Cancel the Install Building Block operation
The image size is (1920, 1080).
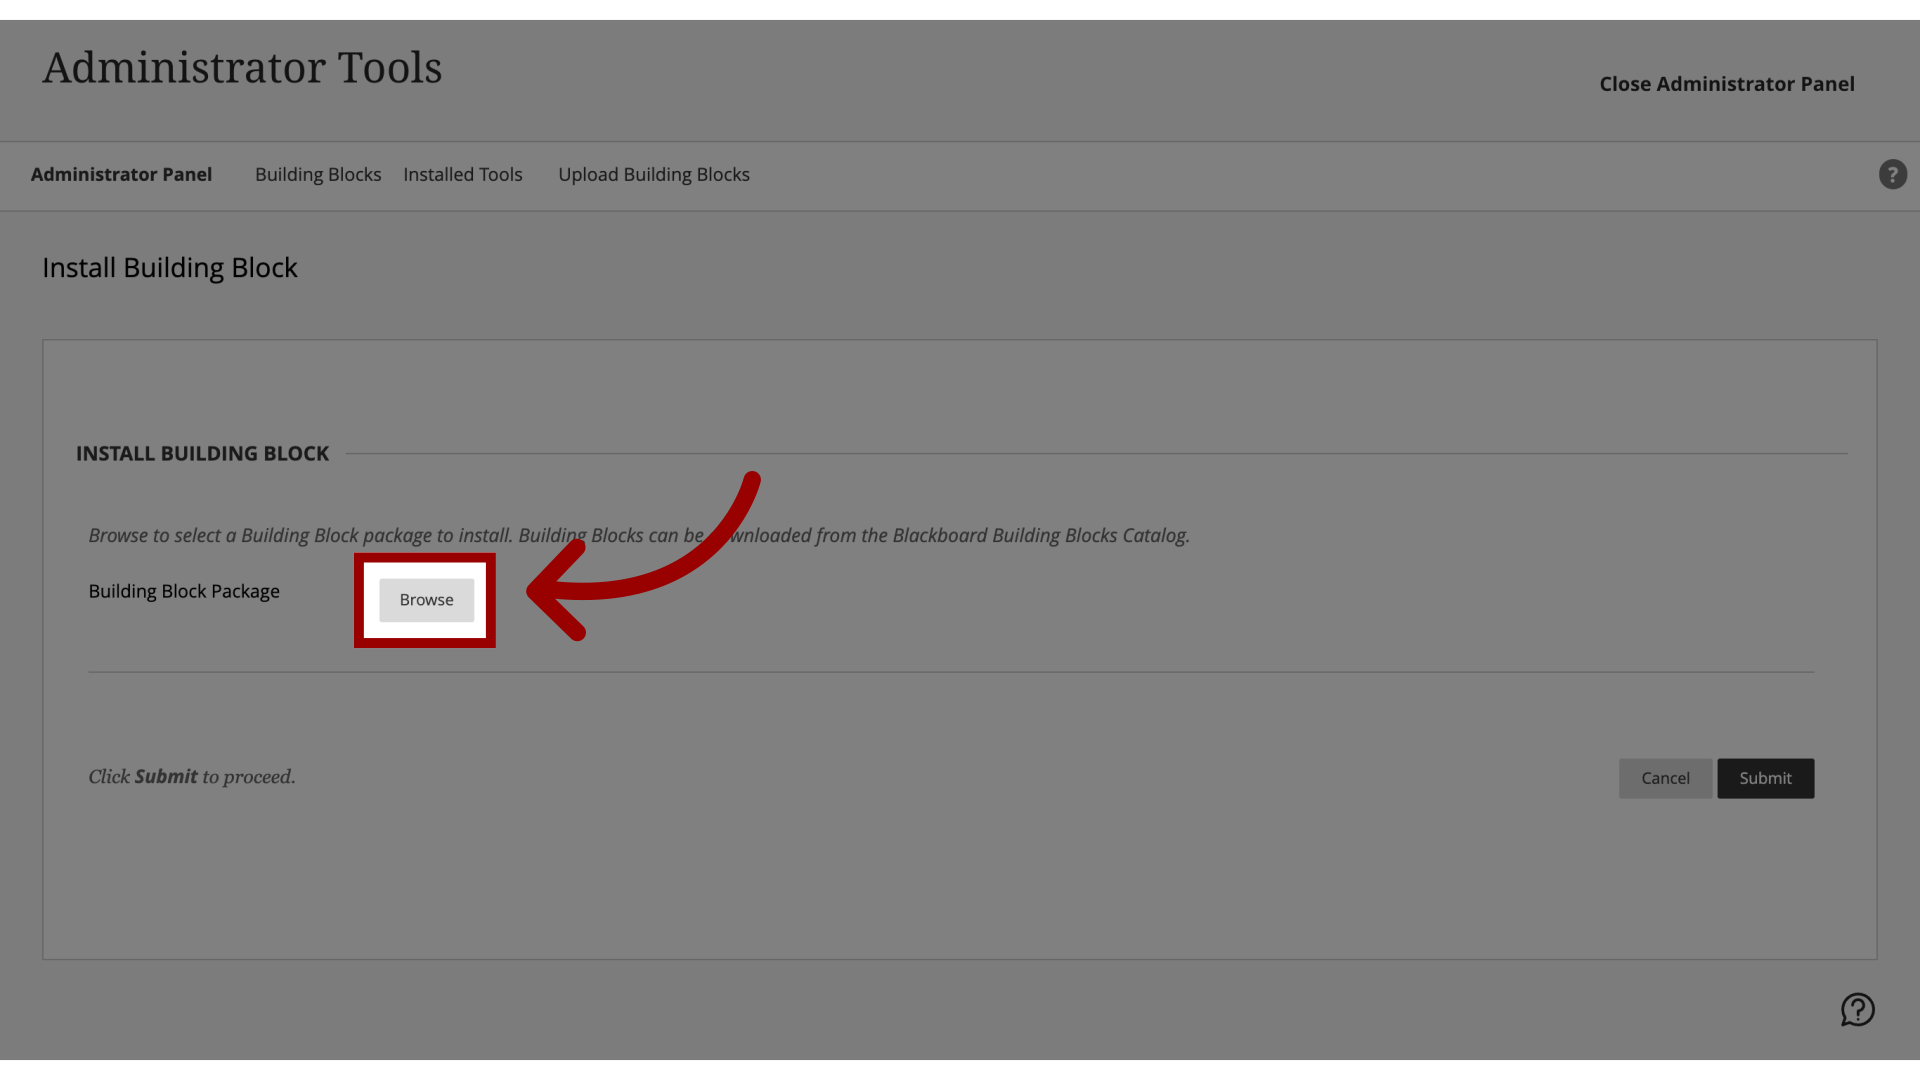pyautogui.click(x=1664, y=777)
